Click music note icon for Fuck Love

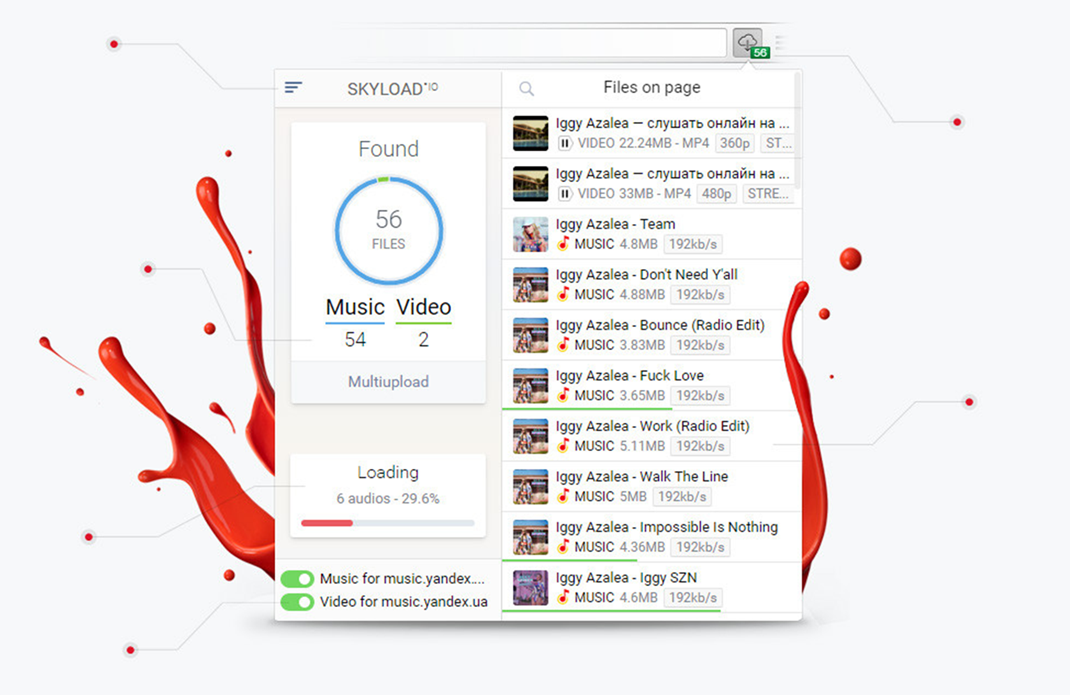point(564,395)
